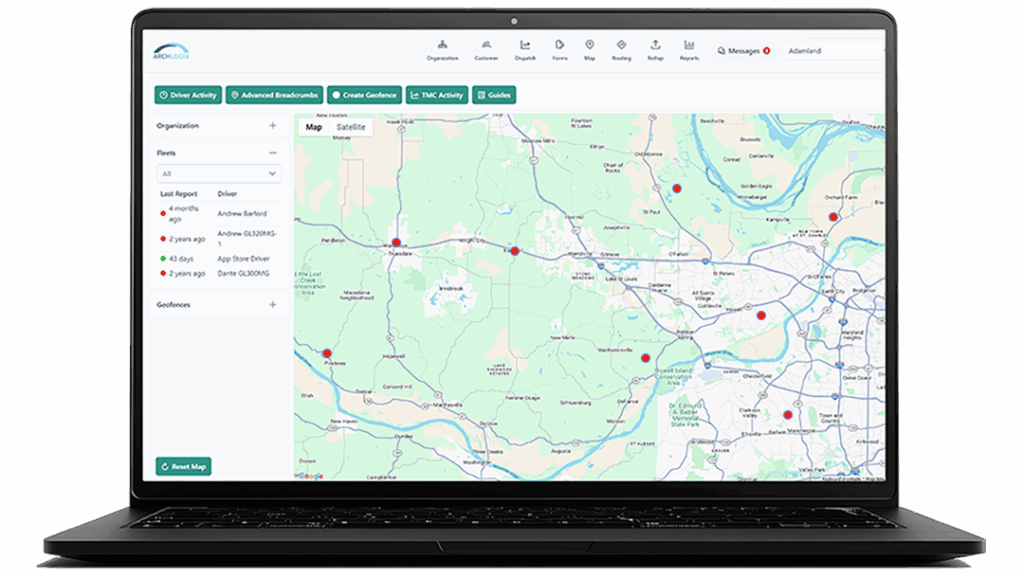Image resolution: width=1024 pixels, height=576 pixels.
Task: Click the Rollup upload icon
Action: 655,50
